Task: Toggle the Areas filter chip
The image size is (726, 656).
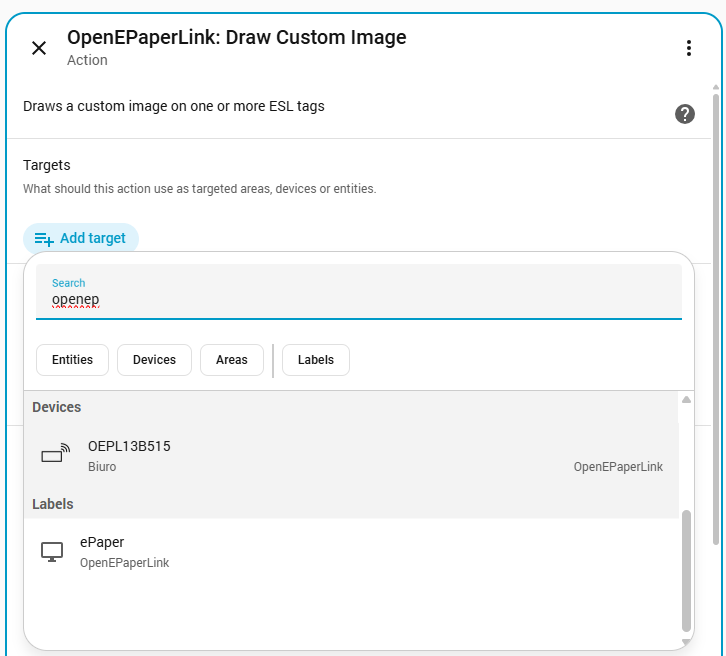Action: pyautogui.click(x=232, y=360)
